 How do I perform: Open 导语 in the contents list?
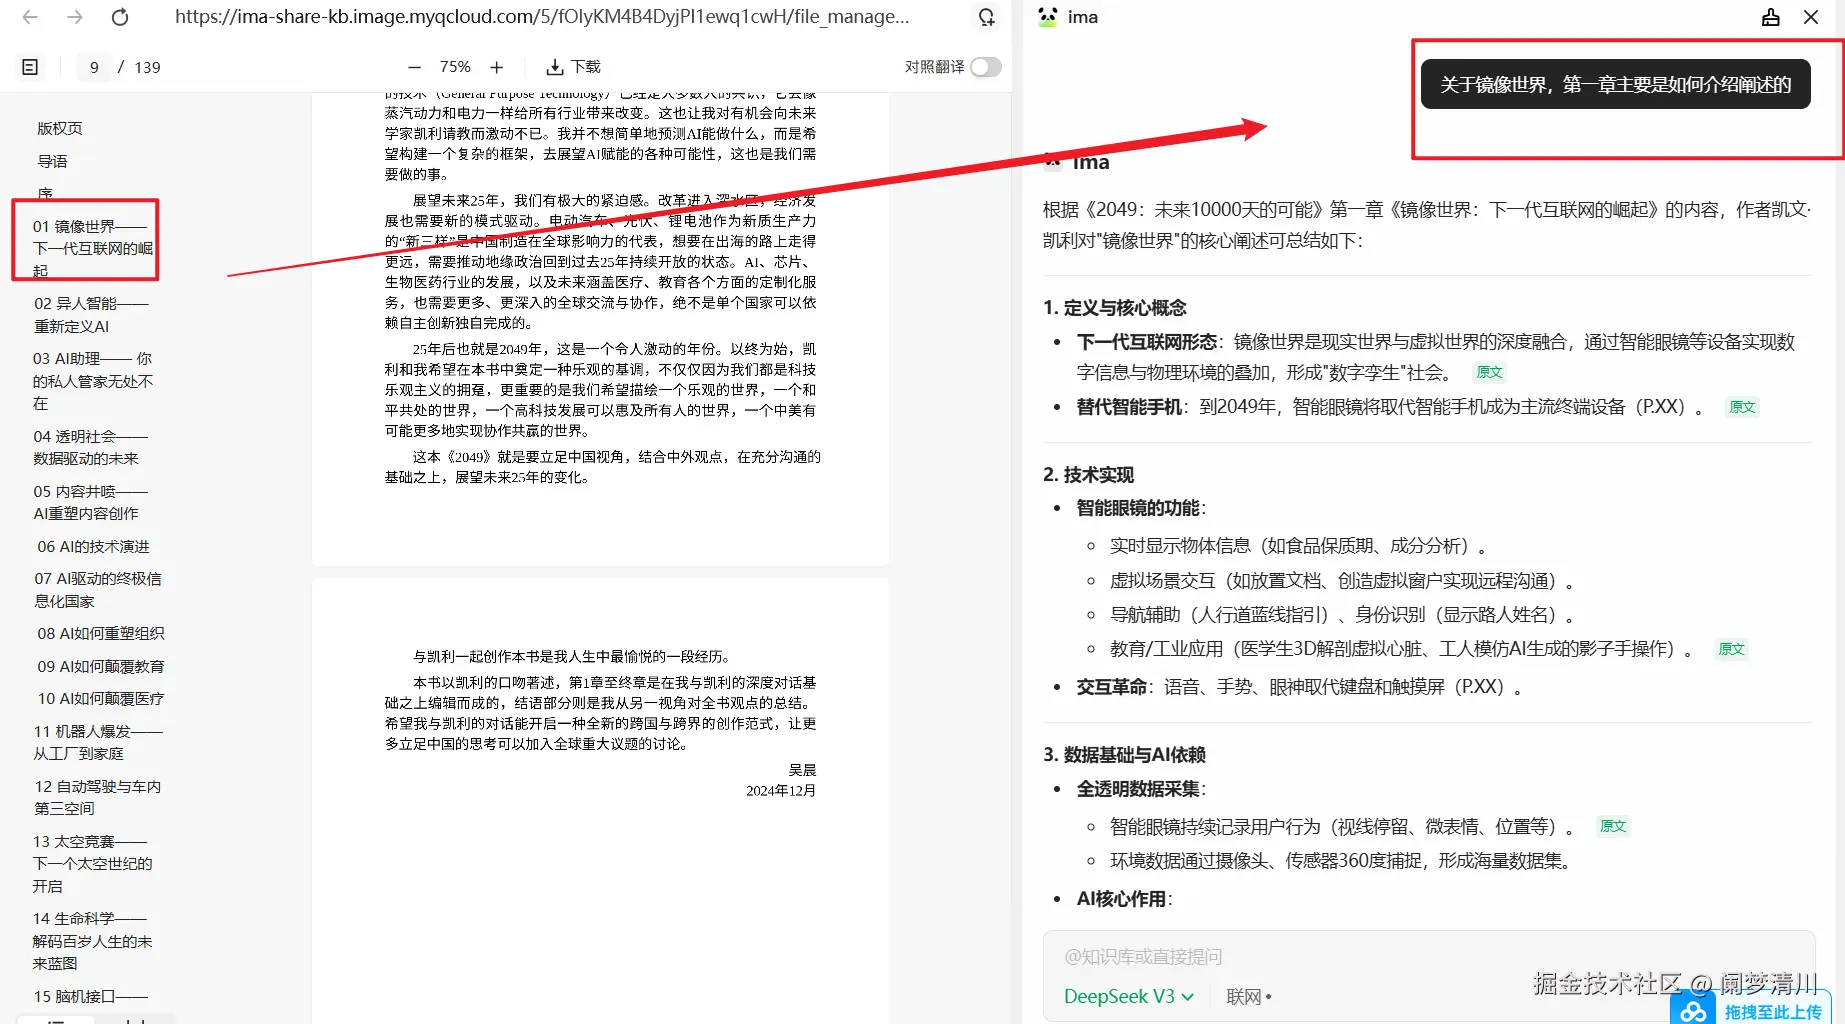coord(53,161)
